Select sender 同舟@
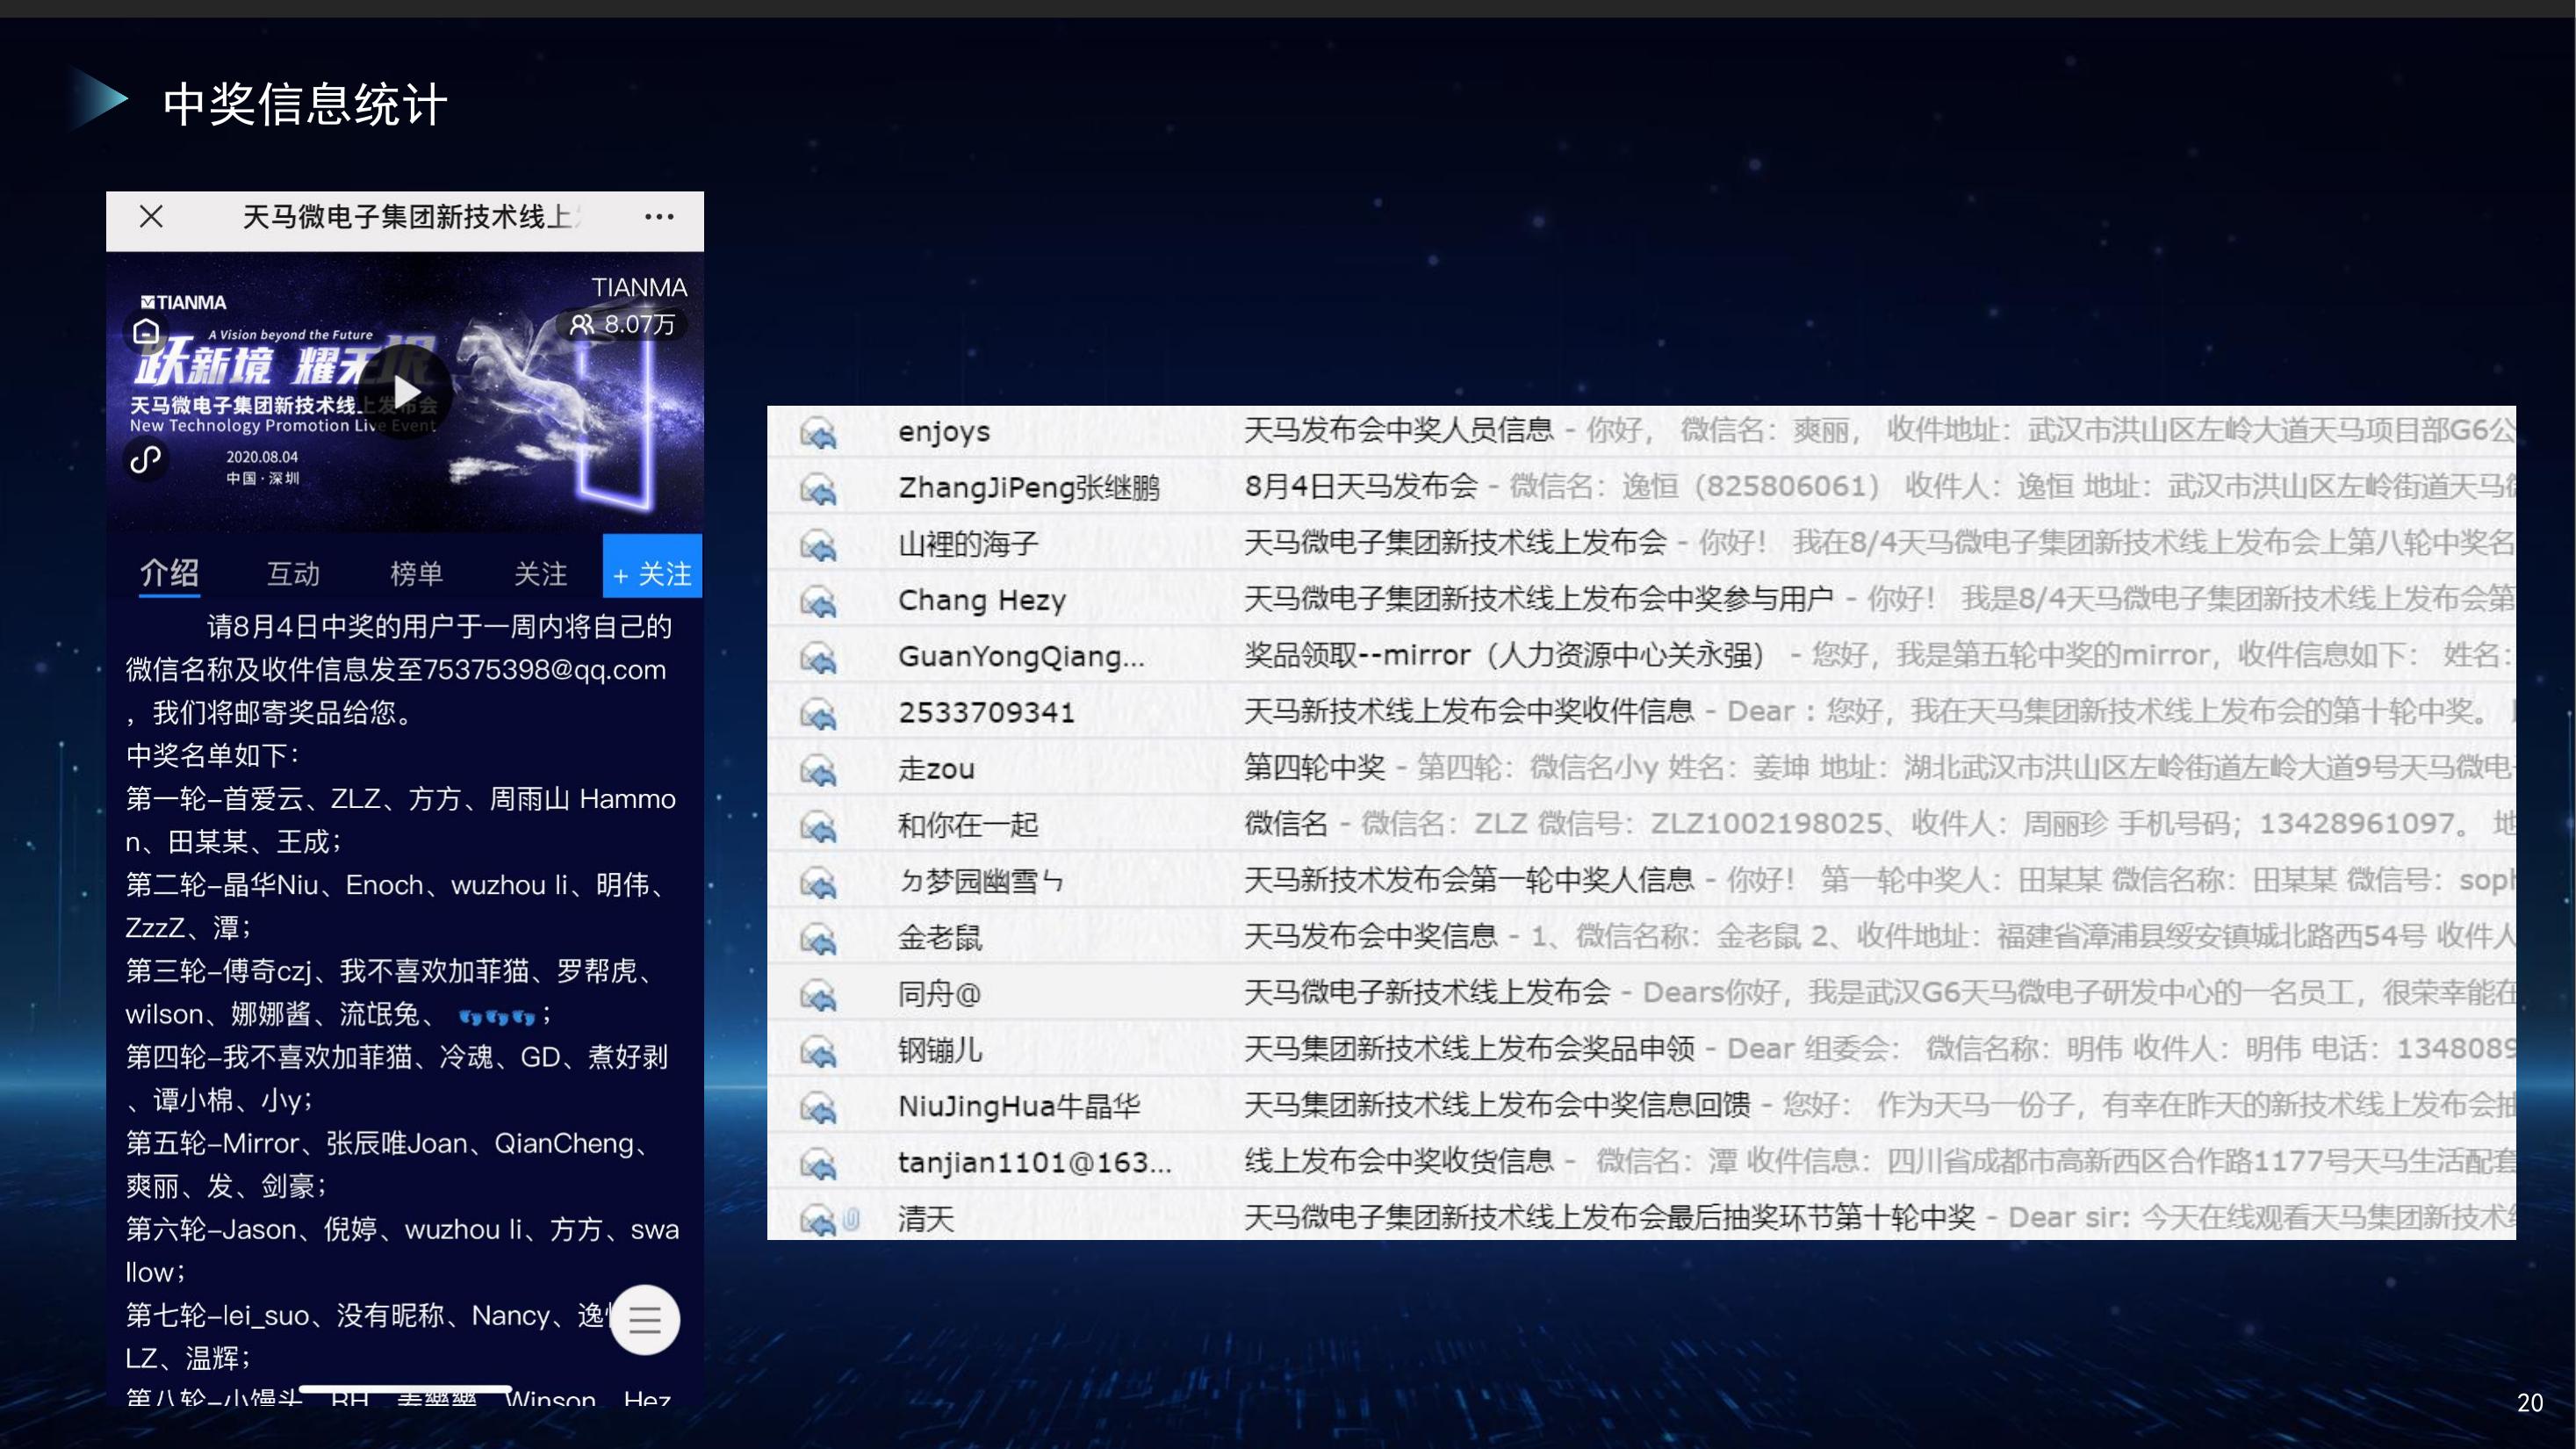 click(939, 993)
